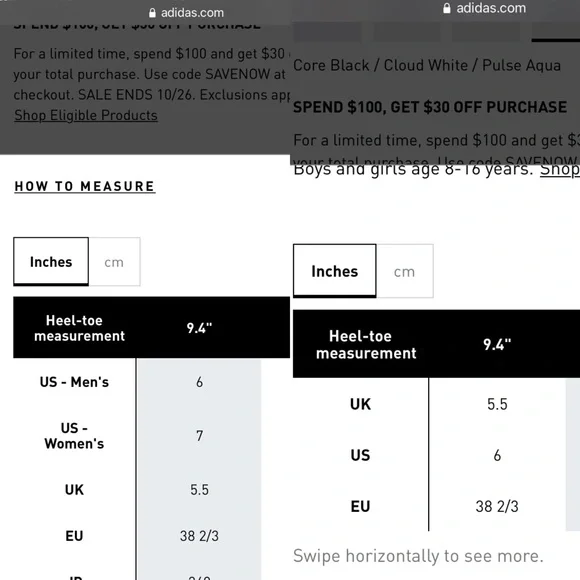Screen dimensions: 580x580
Task: Select the 38 2/3 EU cell in left table
Action: click(x=199, y=536)
